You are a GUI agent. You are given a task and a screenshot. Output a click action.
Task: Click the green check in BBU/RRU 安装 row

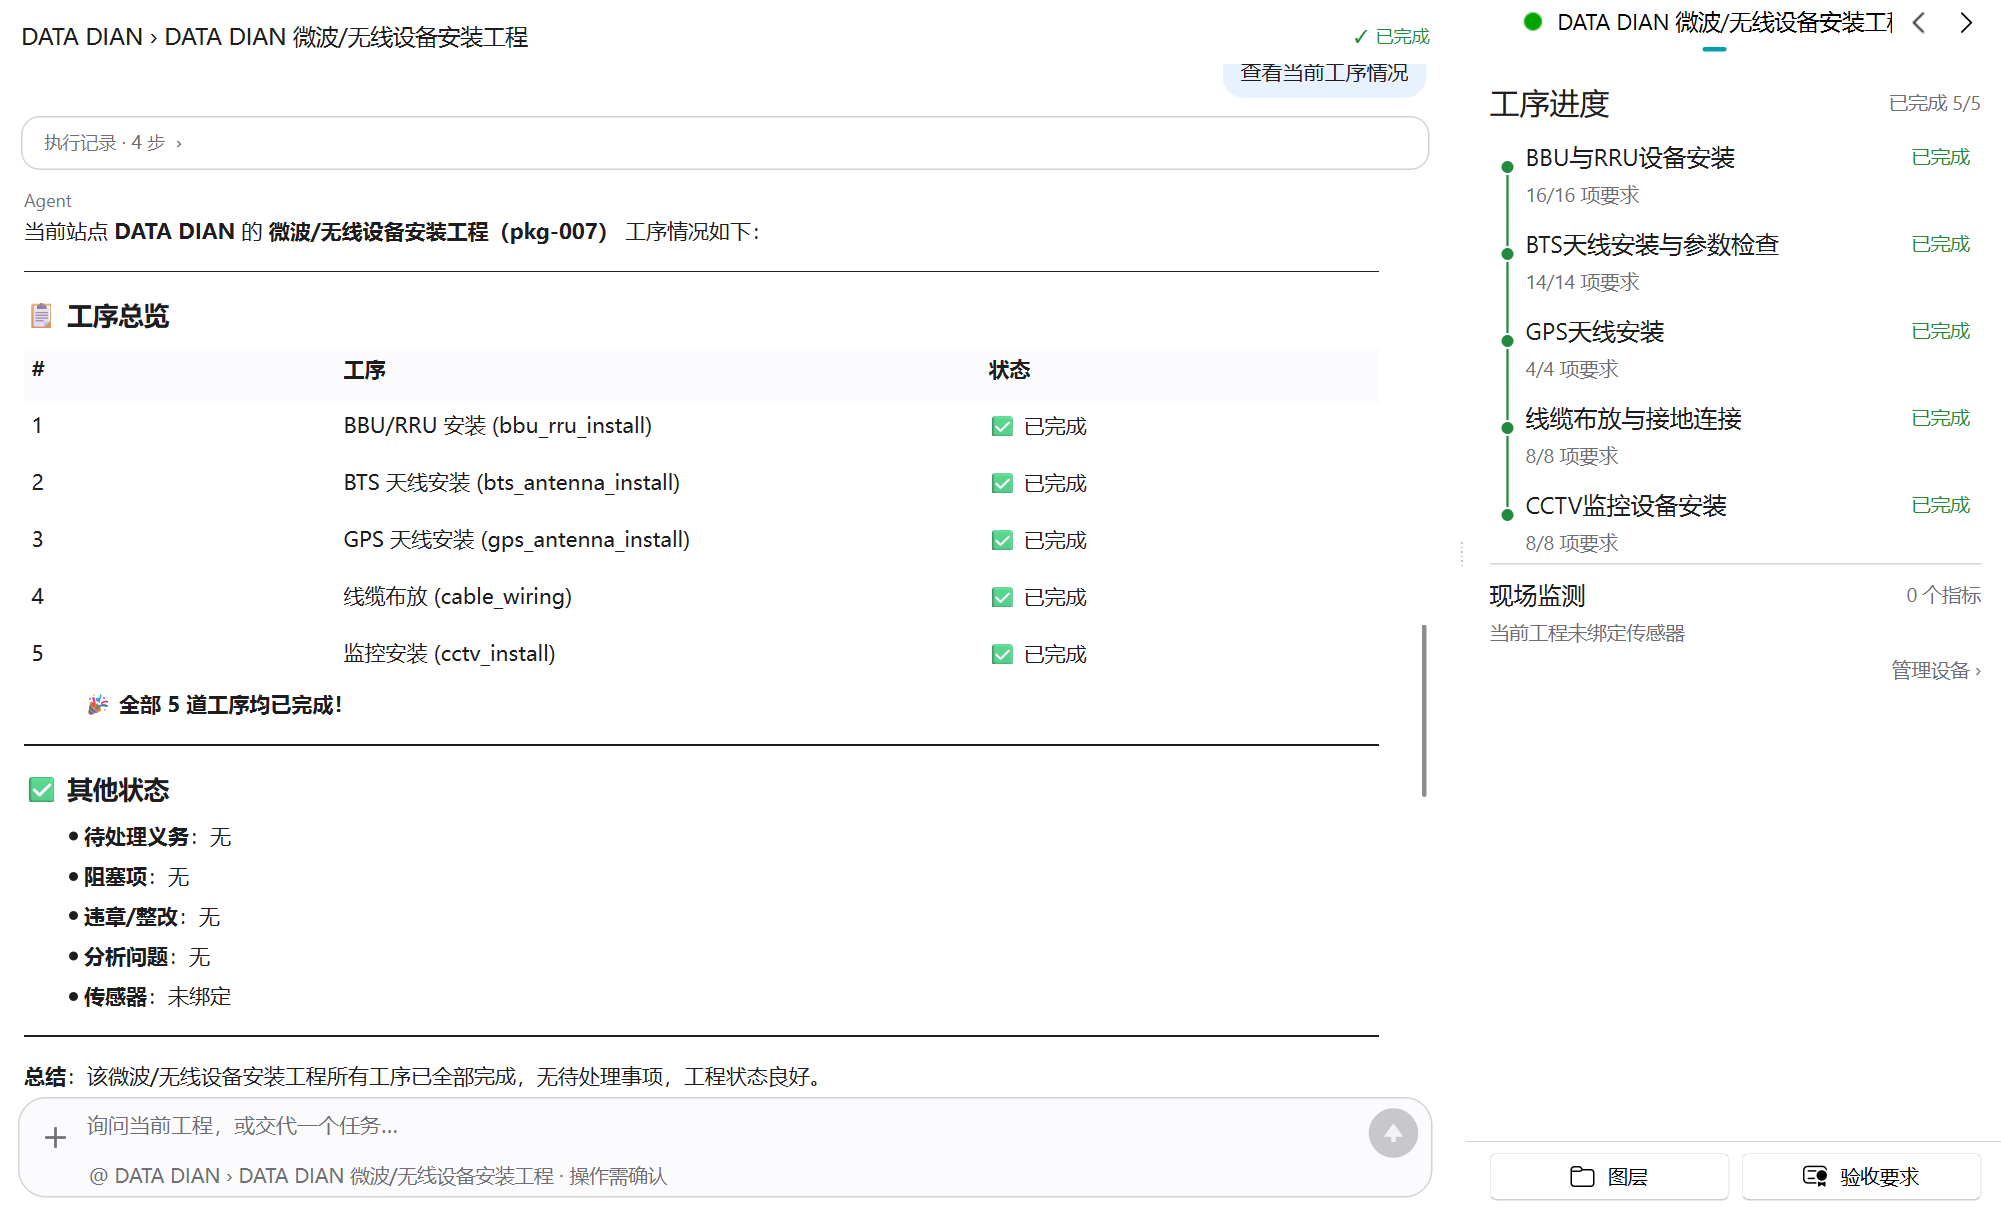1002,427
